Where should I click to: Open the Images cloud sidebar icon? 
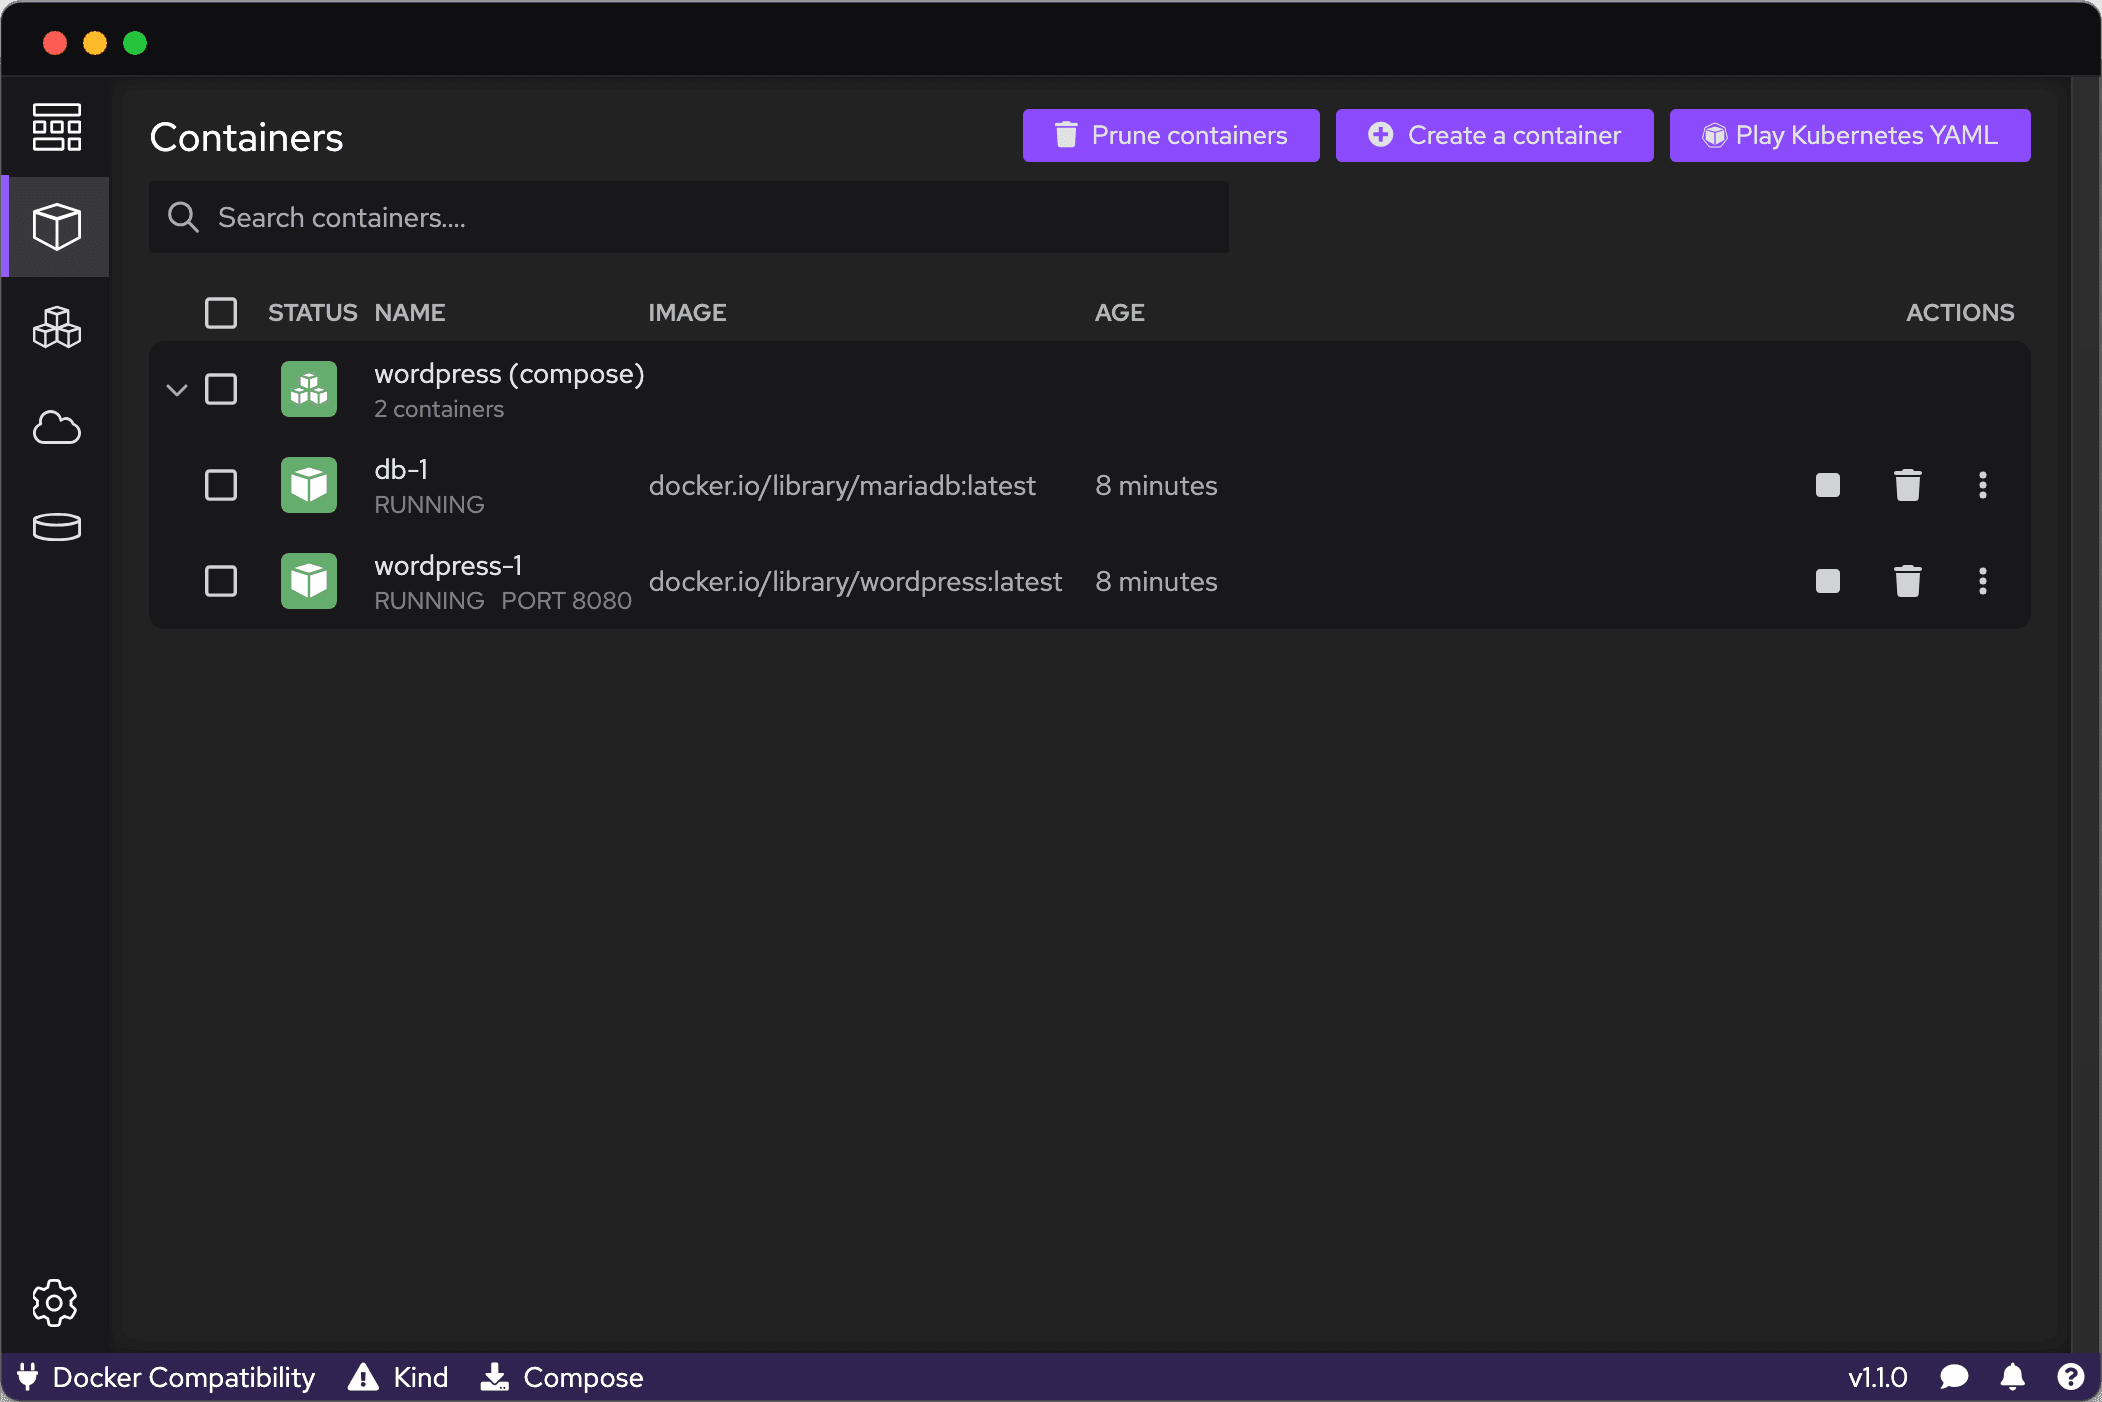point(56,427)
